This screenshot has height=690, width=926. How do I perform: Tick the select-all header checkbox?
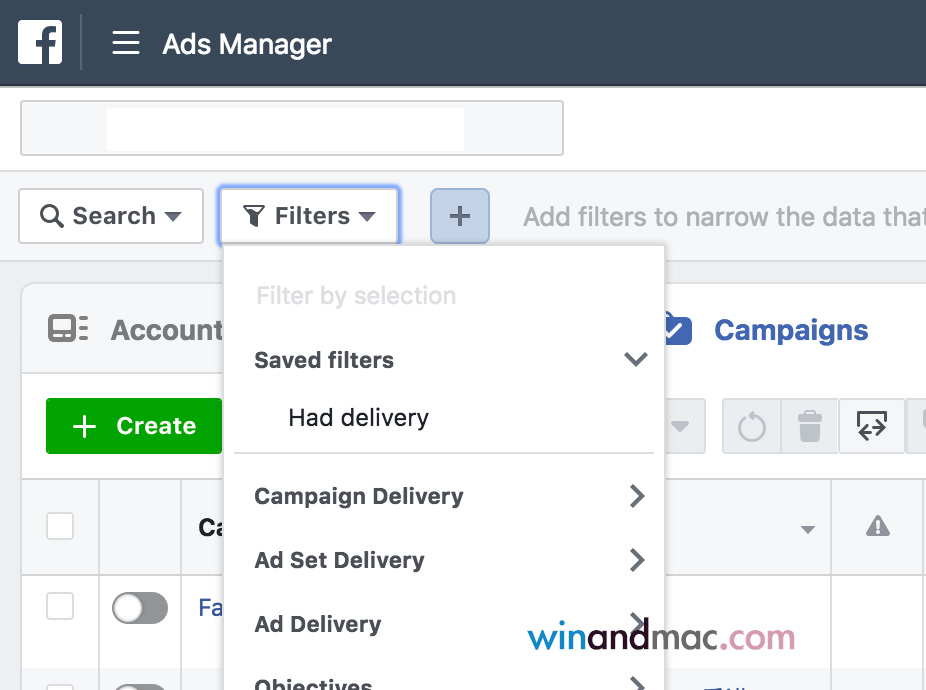coord(60,526)
